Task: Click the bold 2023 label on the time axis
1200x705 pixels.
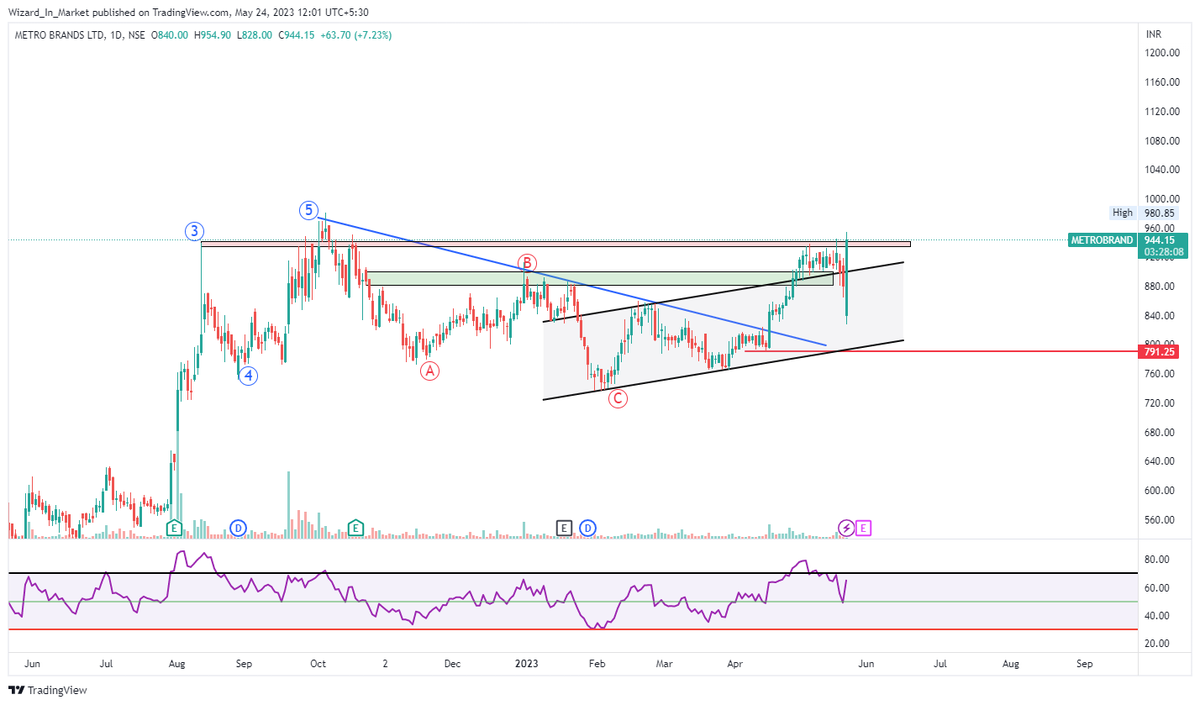Action: (527, 663)
